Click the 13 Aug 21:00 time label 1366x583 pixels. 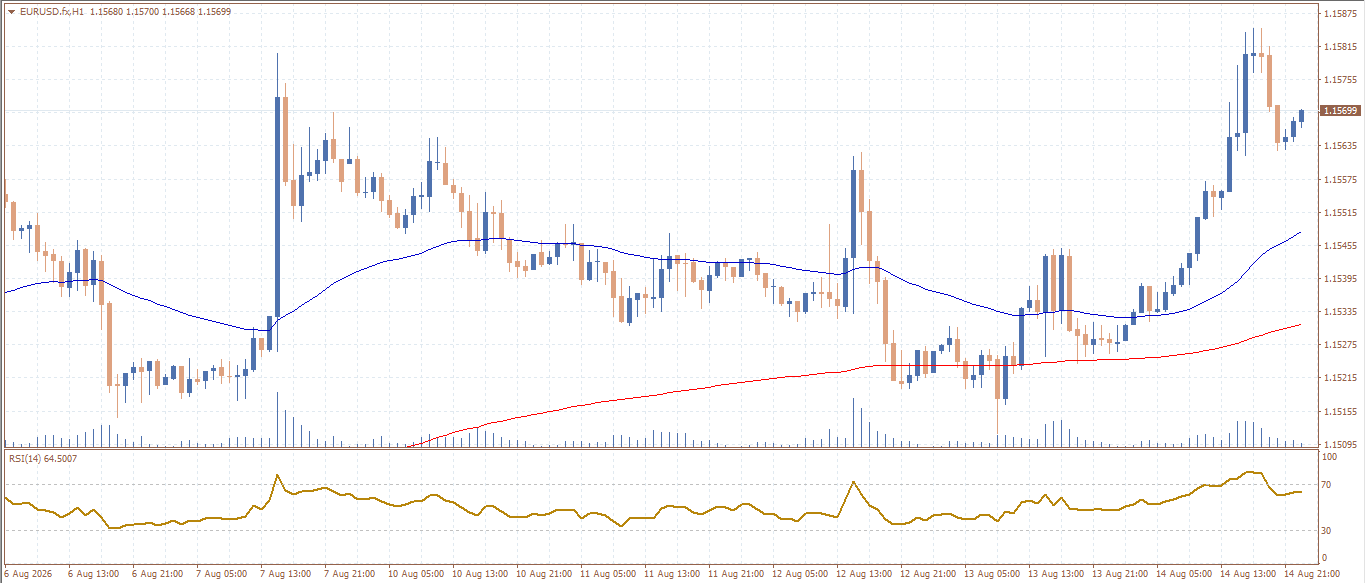point(1120,574)
